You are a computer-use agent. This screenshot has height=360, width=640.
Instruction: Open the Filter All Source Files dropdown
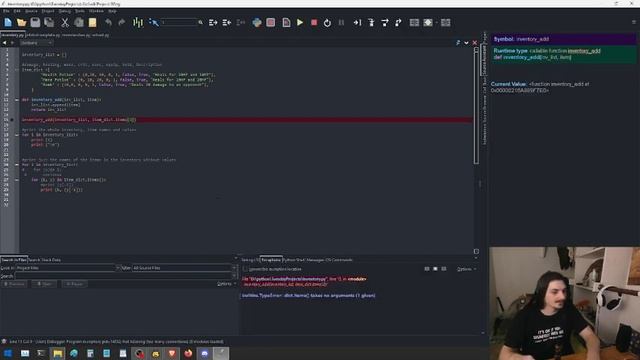(x=184, y=268)
